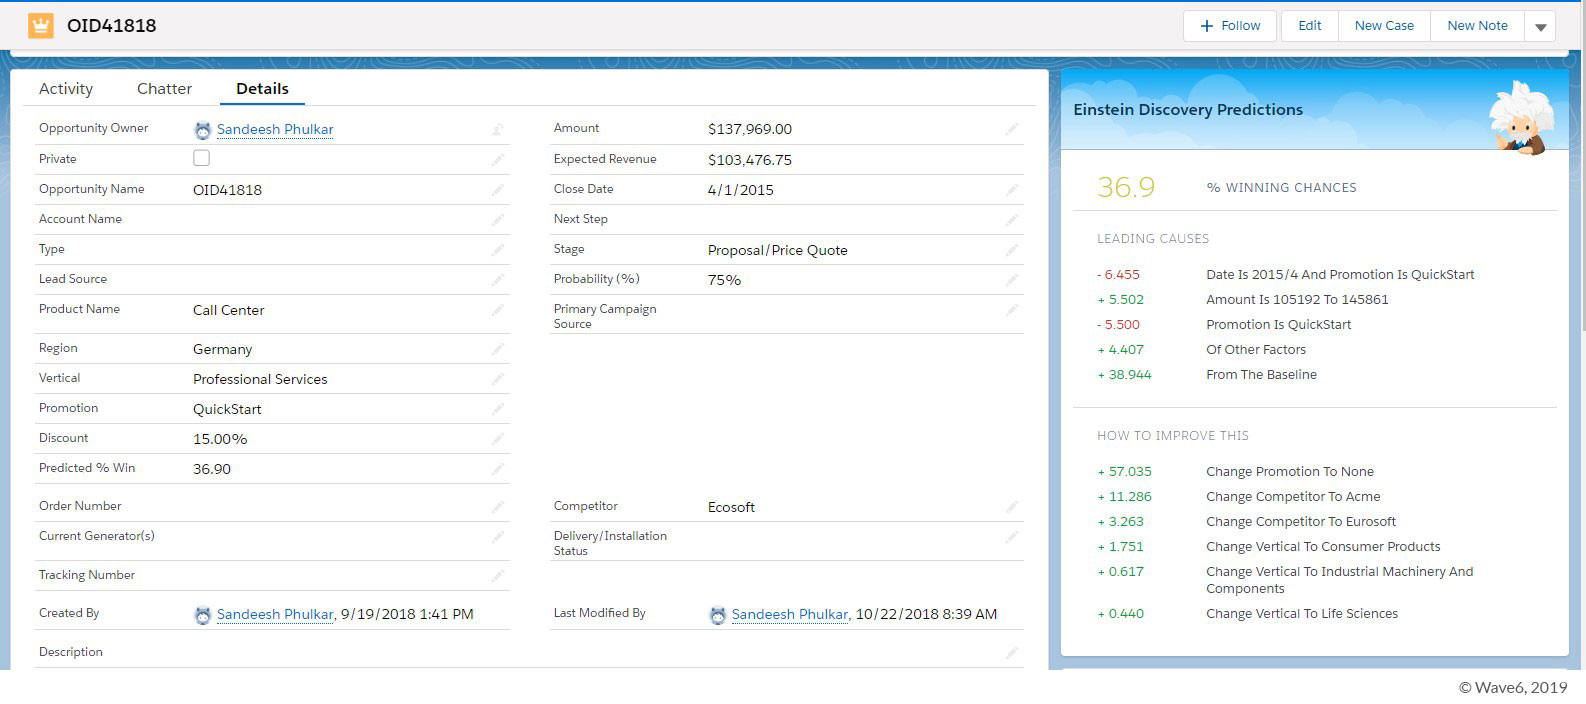Select the Details tab
1586x704 pixels.
(x=262, y=89)
